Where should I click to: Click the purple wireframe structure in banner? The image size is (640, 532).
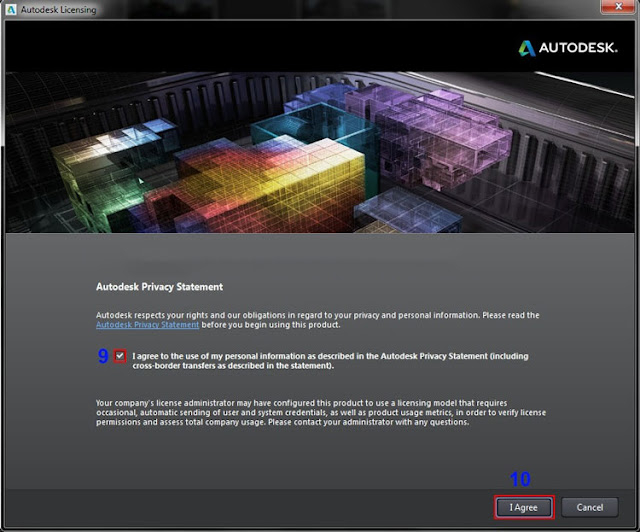click(429, 137)
